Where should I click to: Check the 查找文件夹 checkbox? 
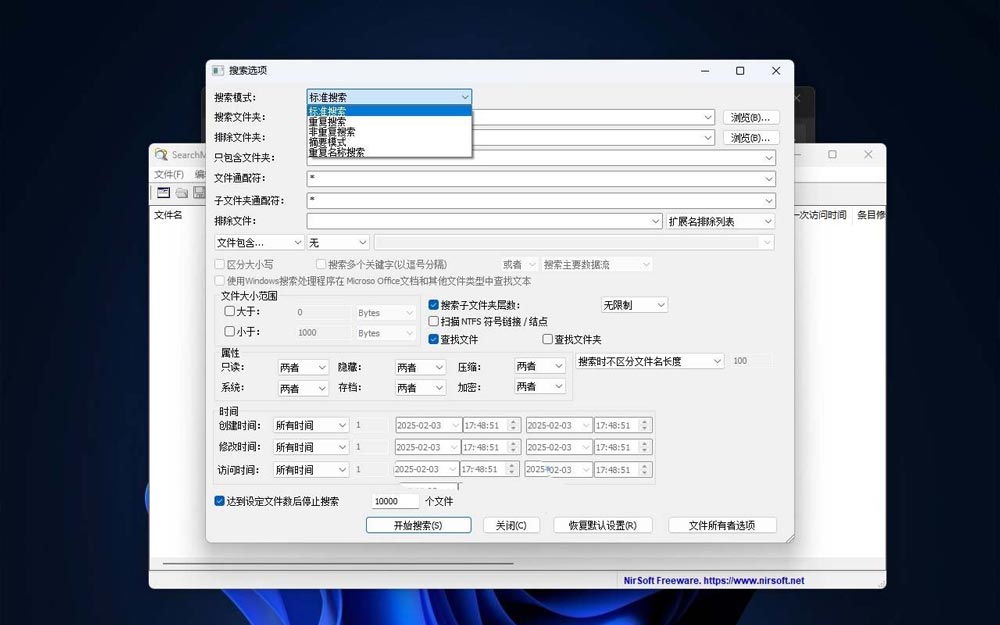coord(547,339)
